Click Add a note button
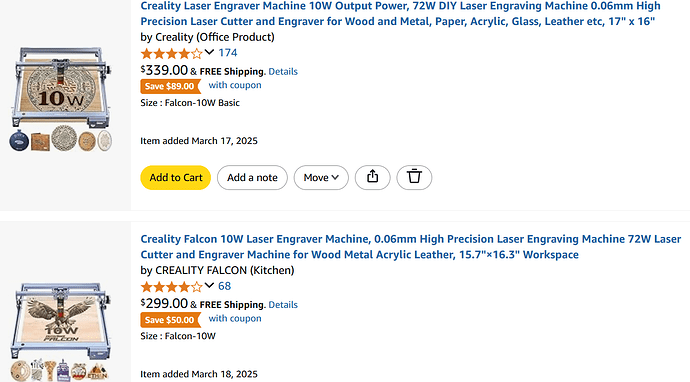This screenshot has width=690, height=382. (252, 177)
